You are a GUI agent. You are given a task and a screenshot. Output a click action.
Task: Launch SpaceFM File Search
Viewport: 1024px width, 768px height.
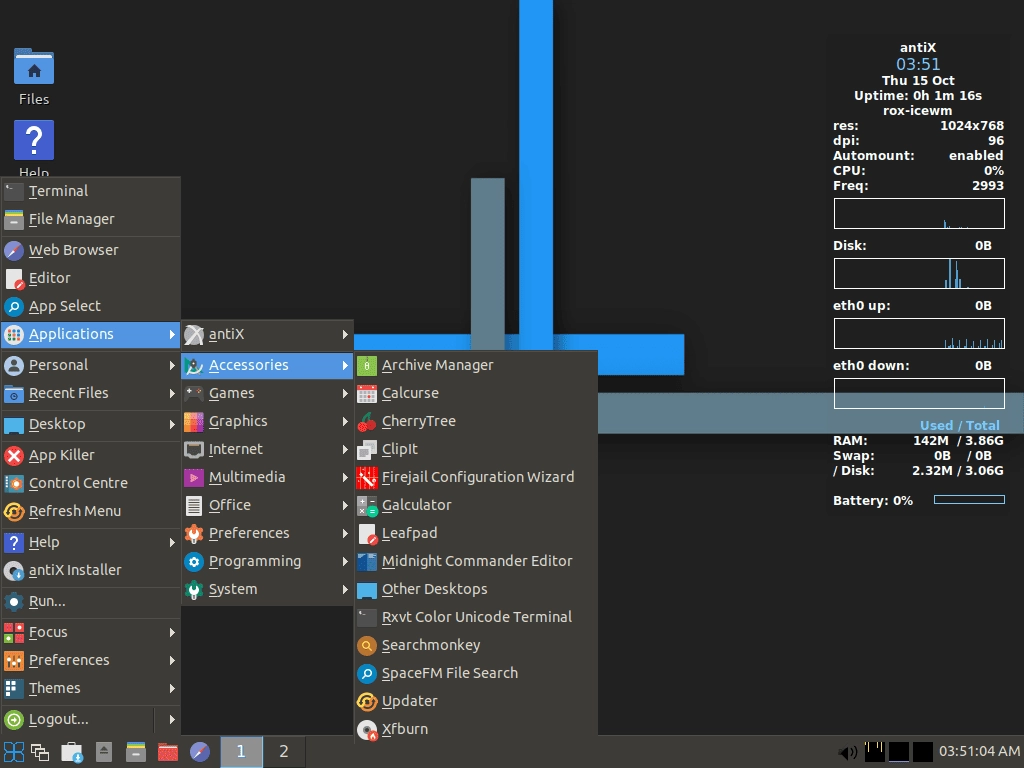point(475,674)
